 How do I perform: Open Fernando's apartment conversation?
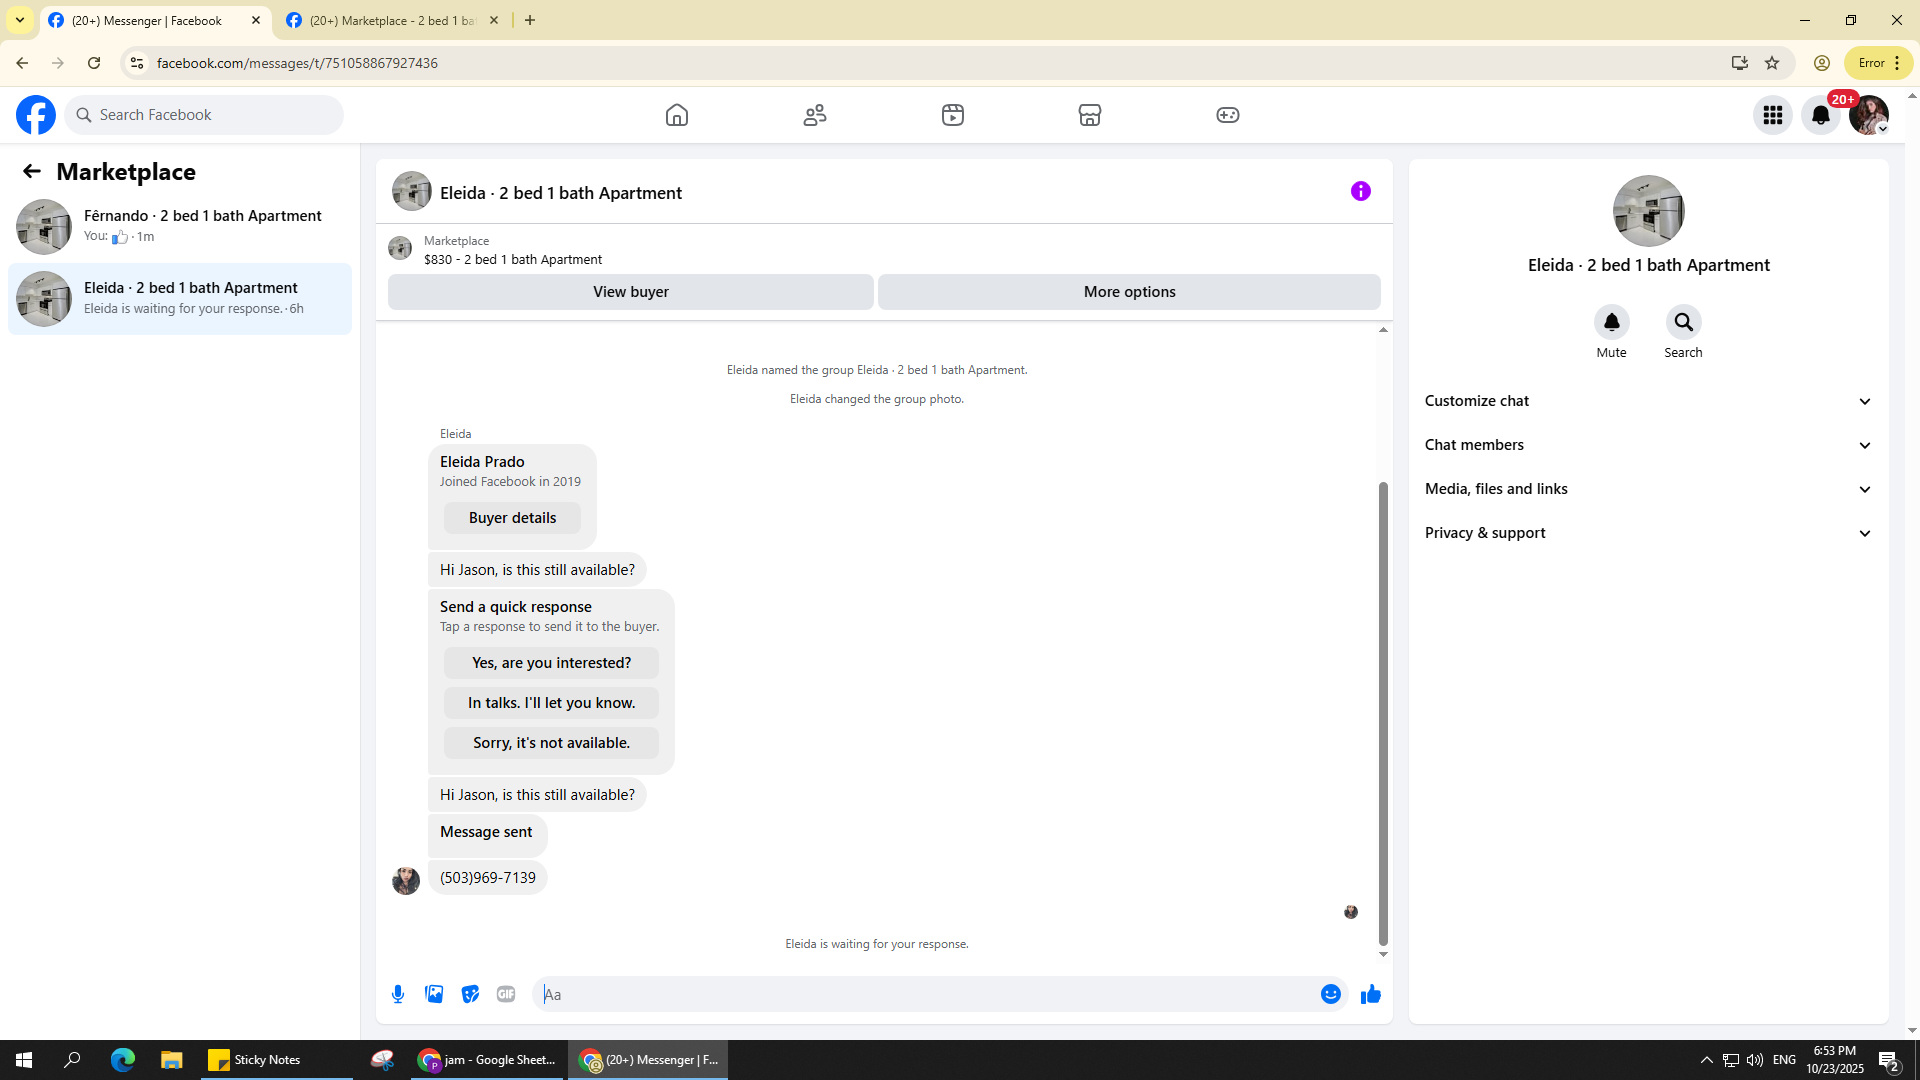[x=180, y=226]
